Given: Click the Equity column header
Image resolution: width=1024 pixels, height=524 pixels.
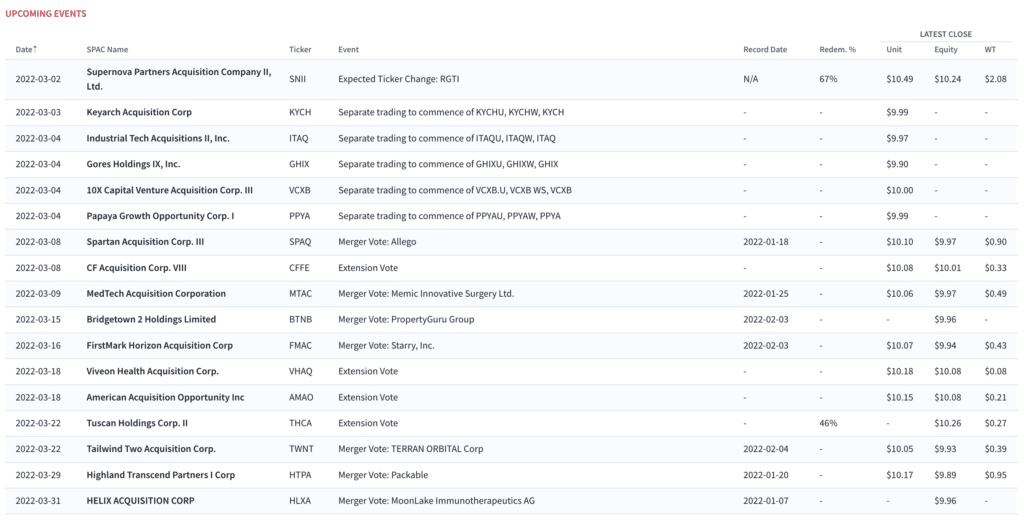Looking at the screenshot, I should click(946, 50).
